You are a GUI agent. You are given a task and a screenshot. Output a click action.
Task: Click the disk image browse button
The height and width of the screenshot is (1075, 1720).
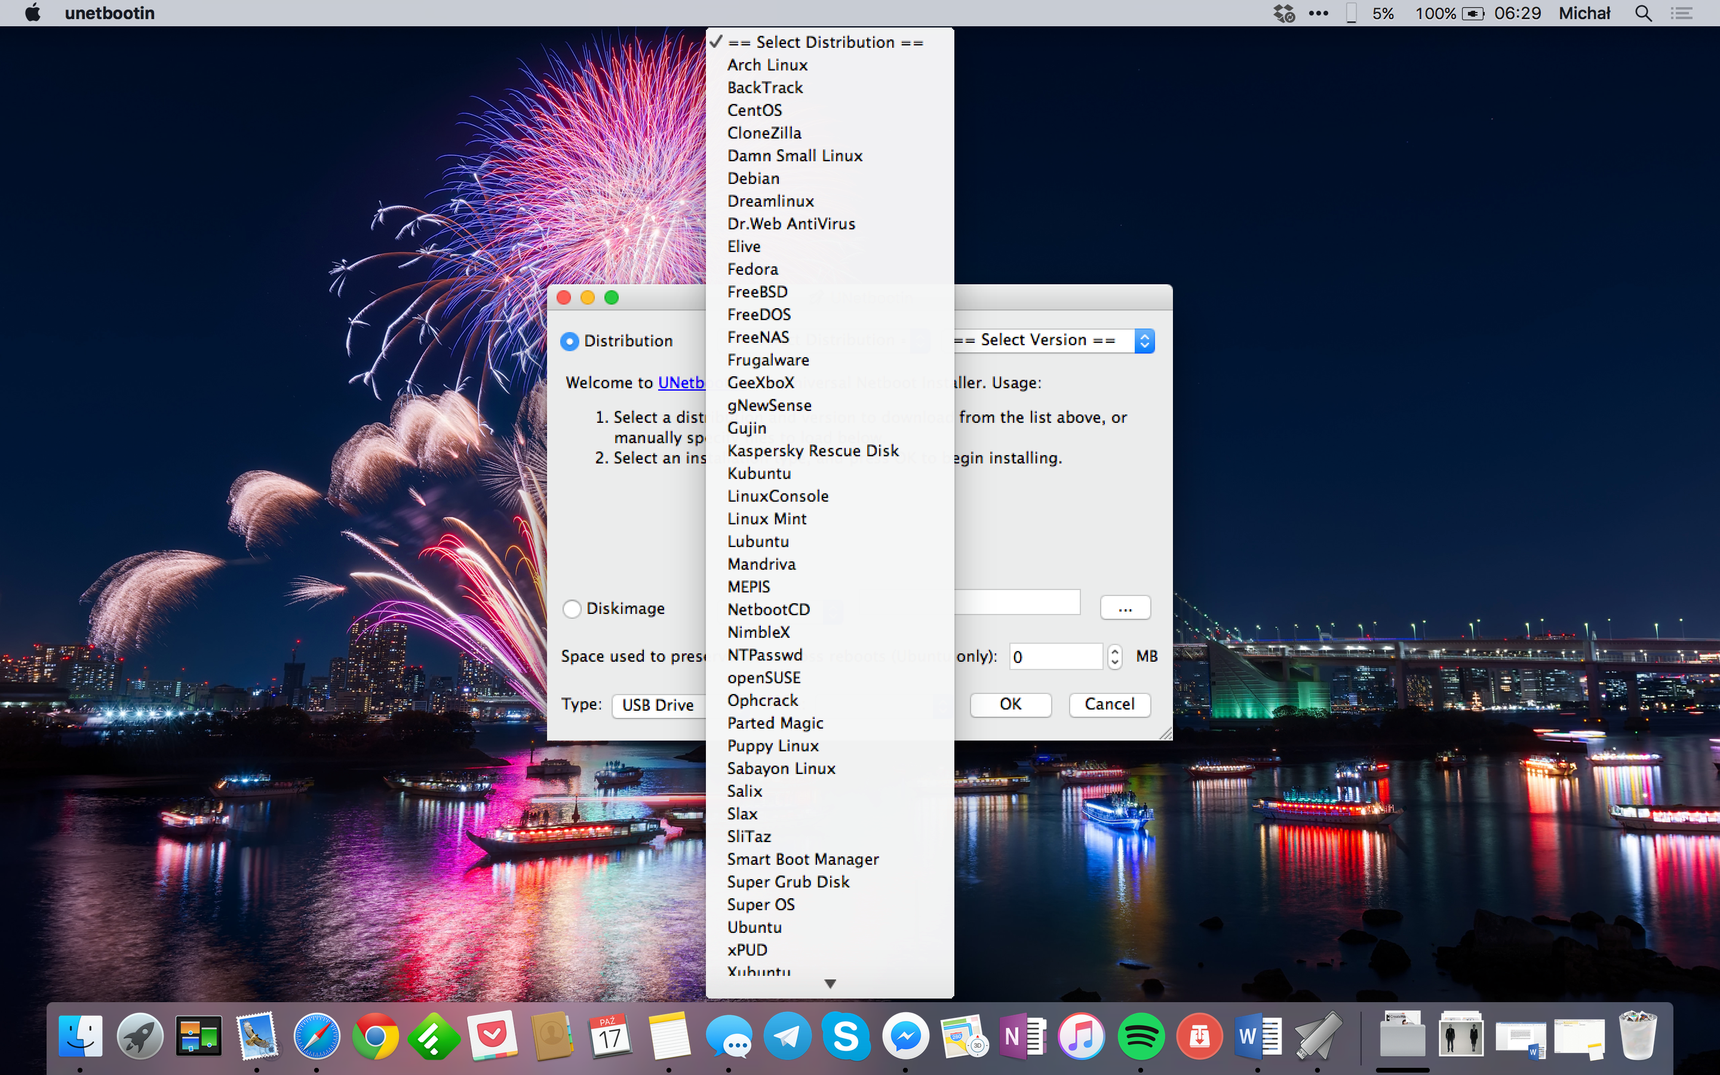(x=1125, y=608)
